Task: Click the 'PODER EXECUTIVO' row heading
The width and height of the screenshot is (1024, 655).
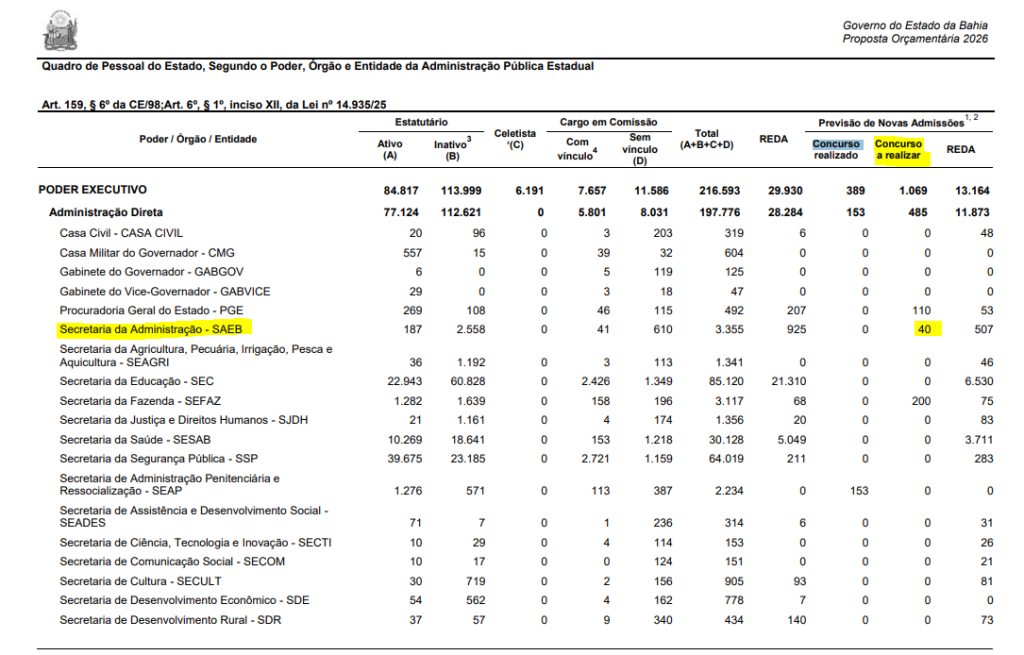Action: point(93,190)
